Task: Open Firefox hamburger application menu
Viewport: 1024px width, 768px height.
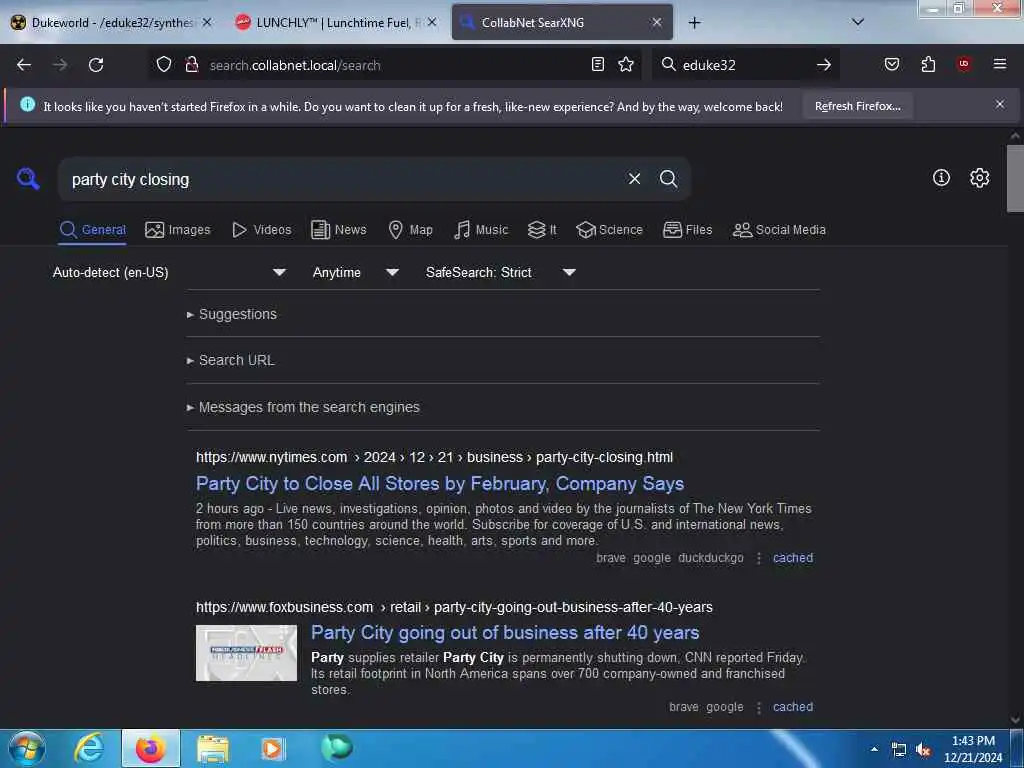Action: pos(1000,64)
